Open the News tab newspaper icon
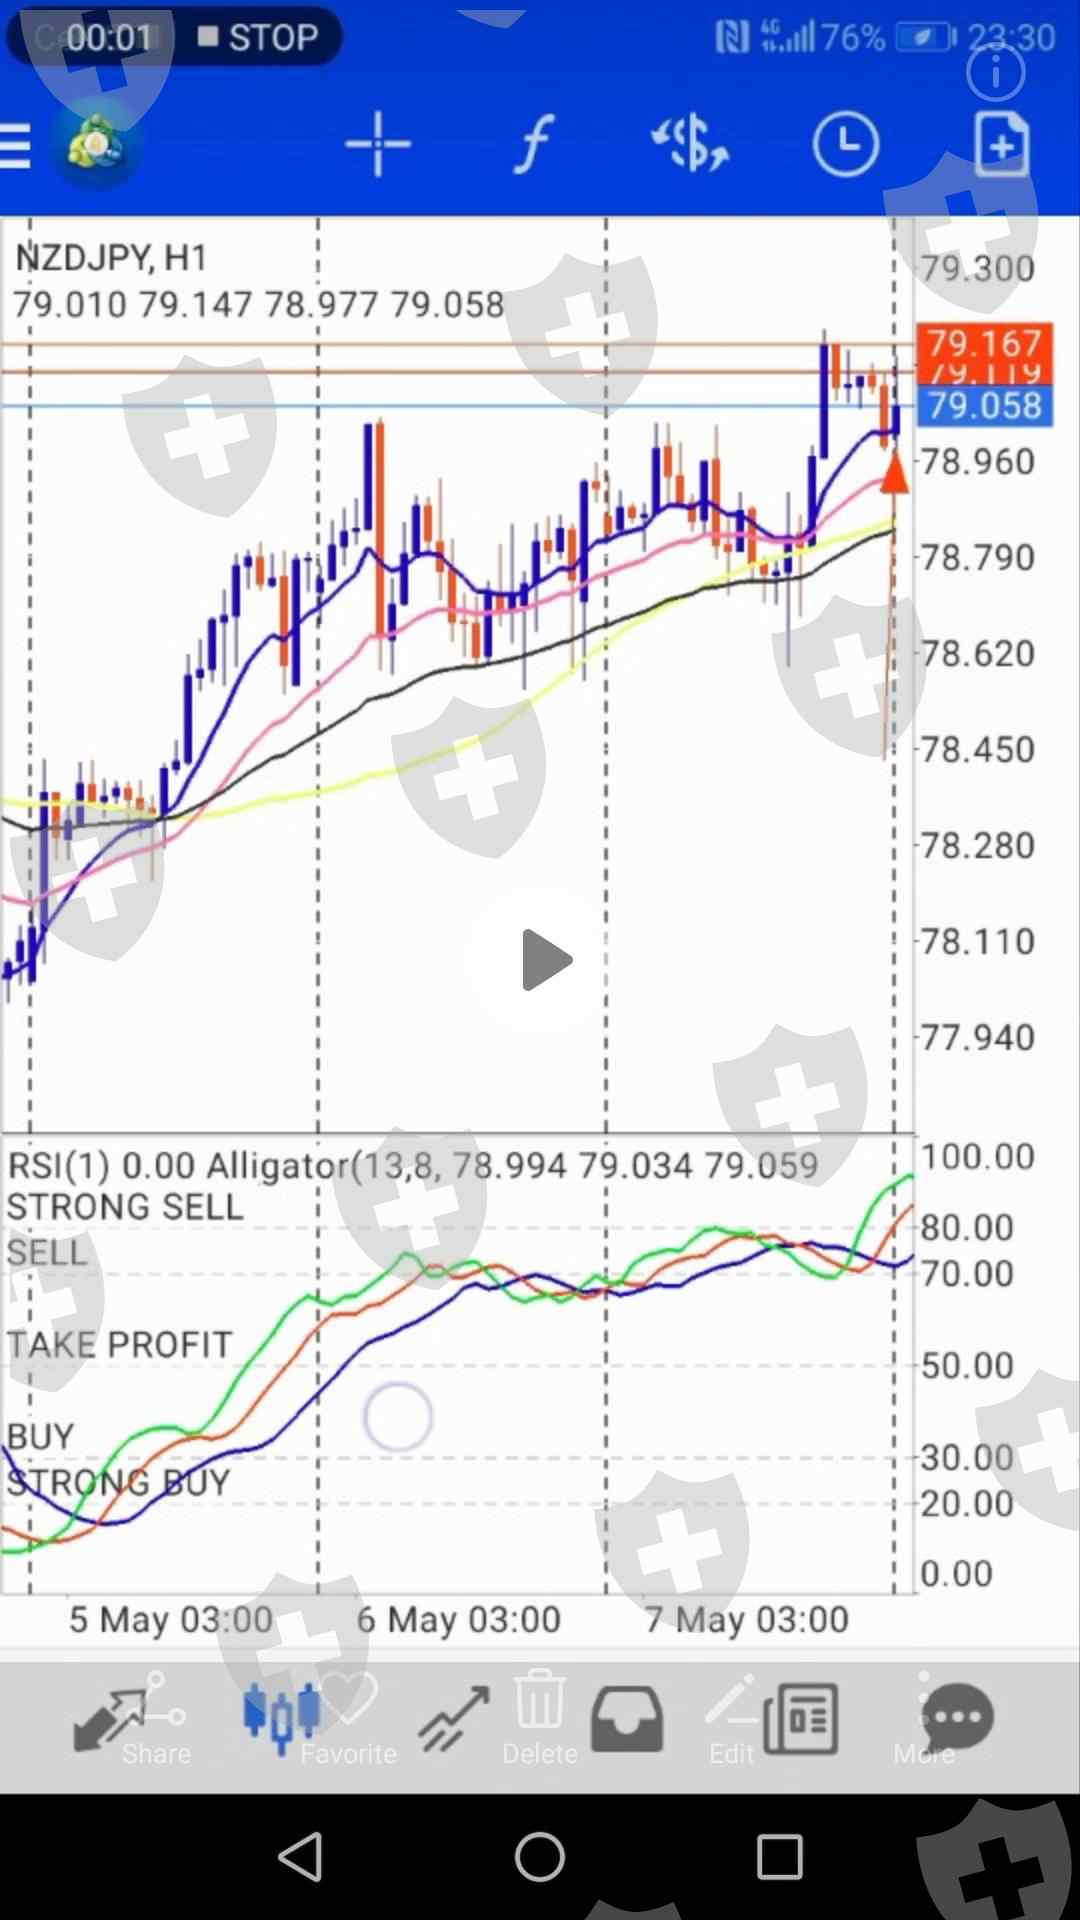 click(x=800, y=1719)
